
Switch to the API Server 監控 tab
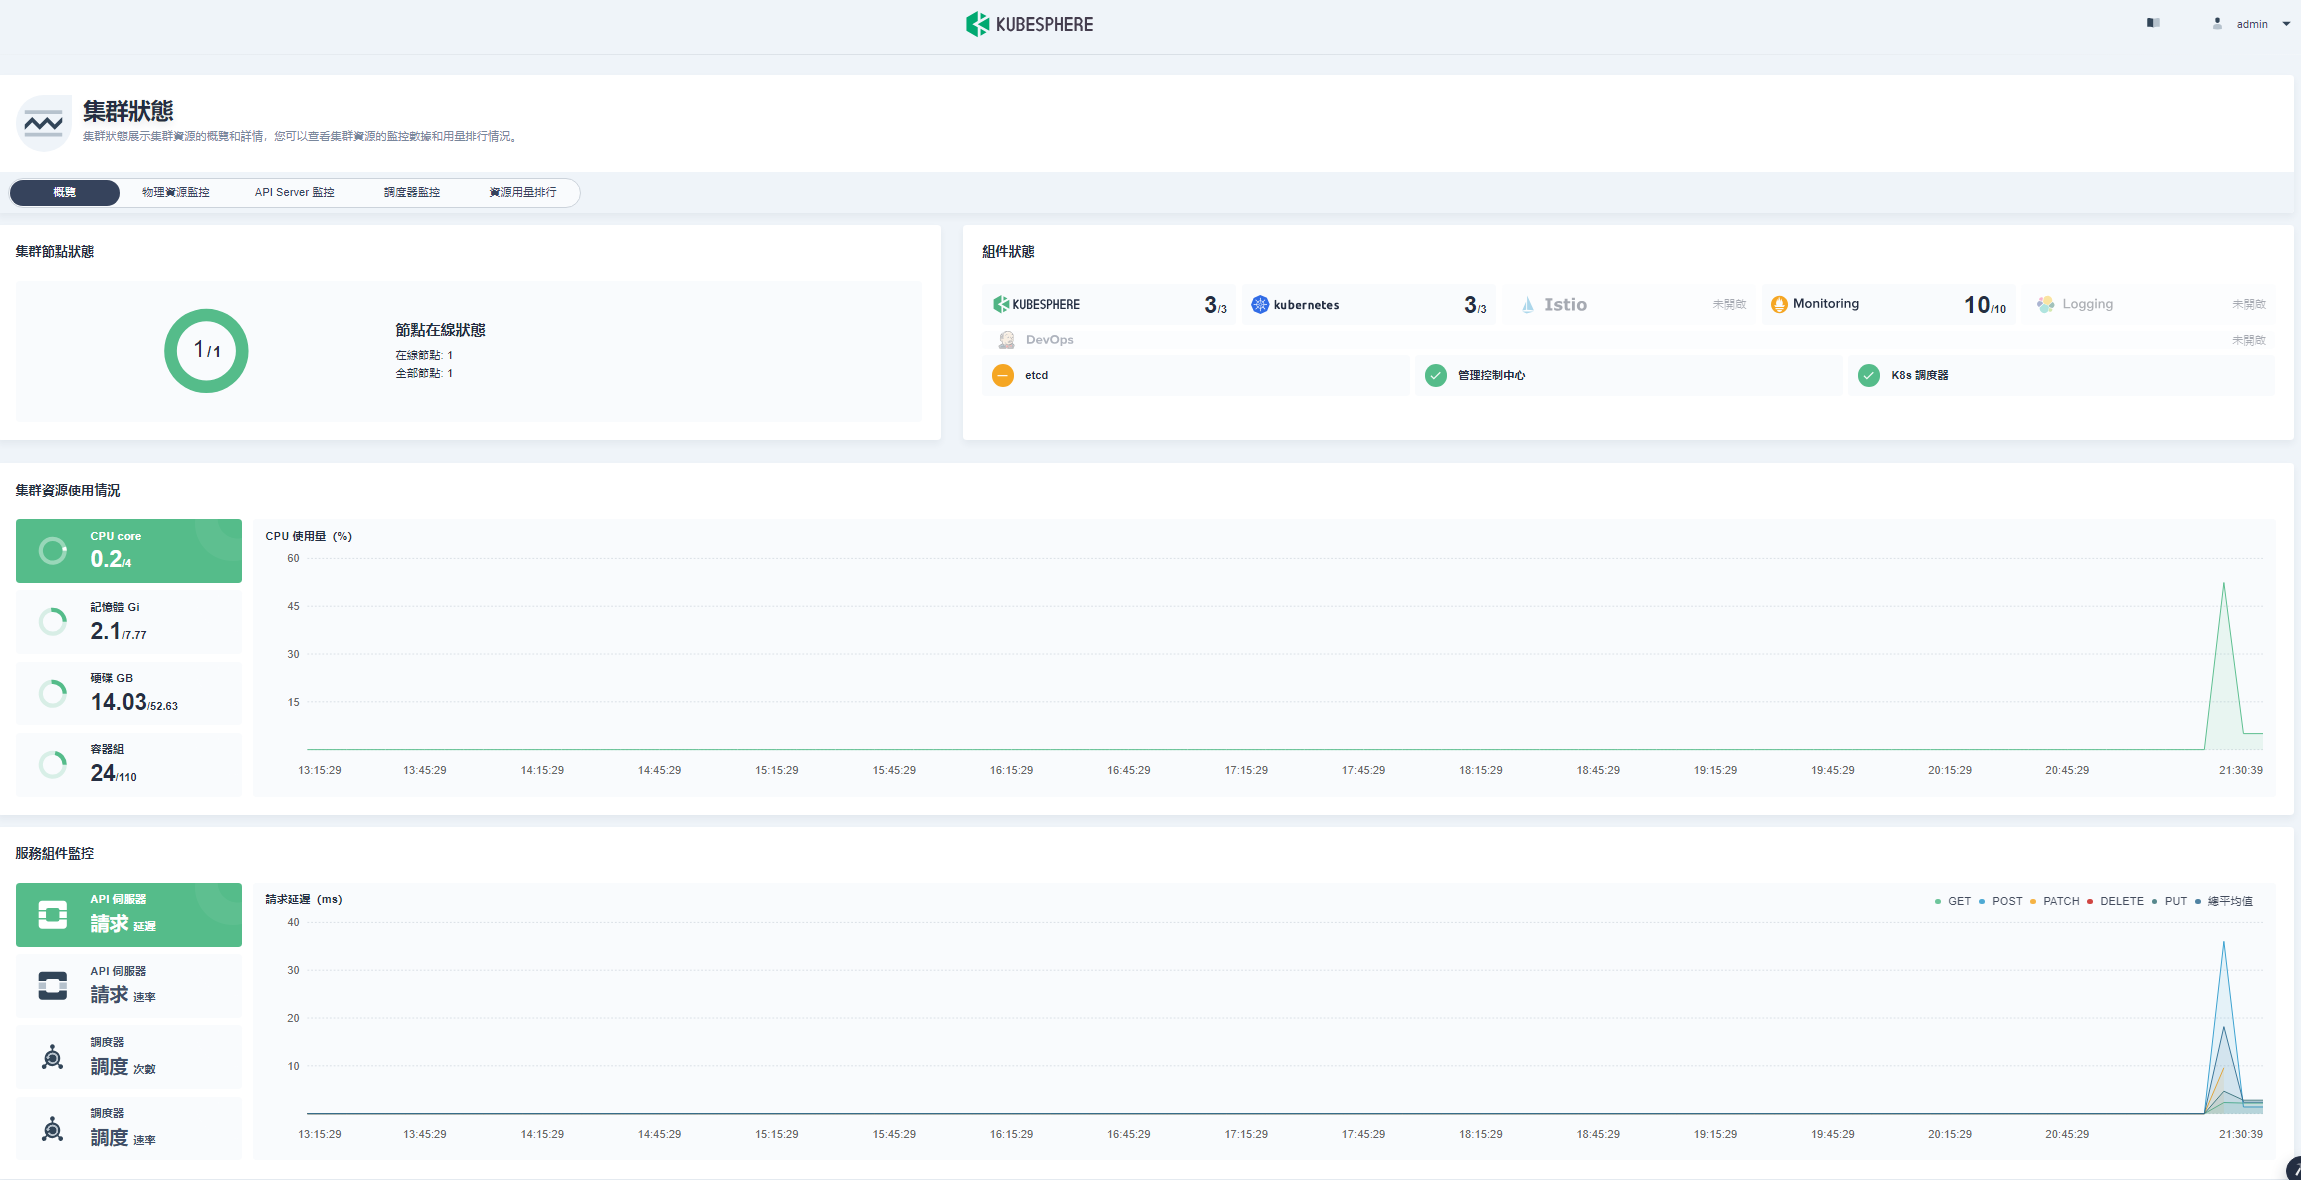pyautogui.click(x=294, y=192)
